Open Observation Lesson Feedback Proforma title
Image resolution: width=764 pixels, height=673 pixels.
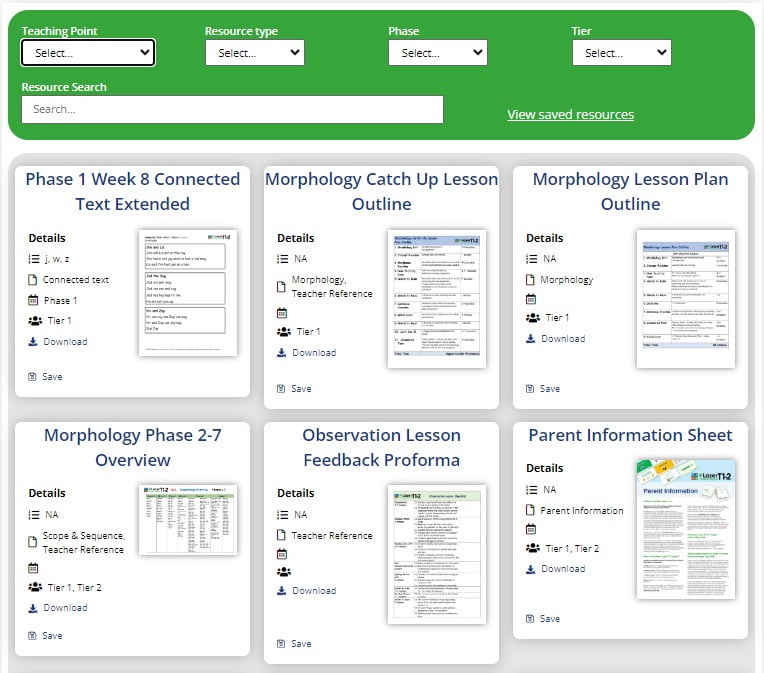coord(381,448)
